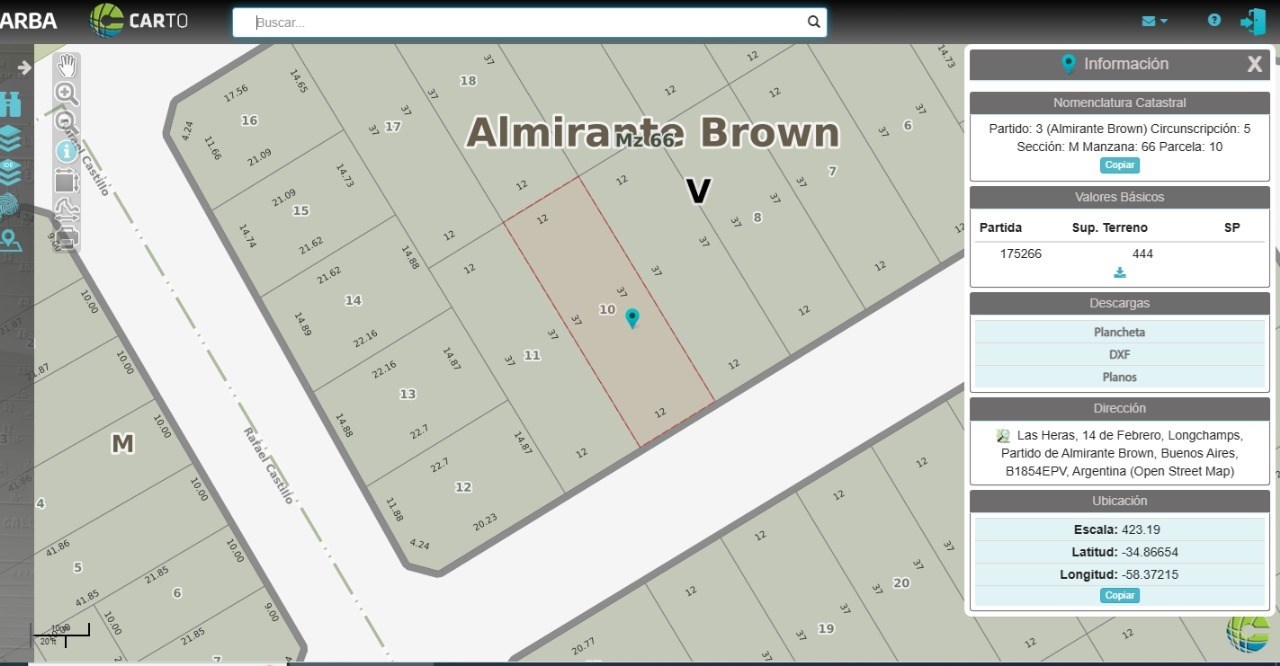Download the DXF file
Image resolution: width=1280 pixels, height=666 pixels.
tap(1120, 354)
